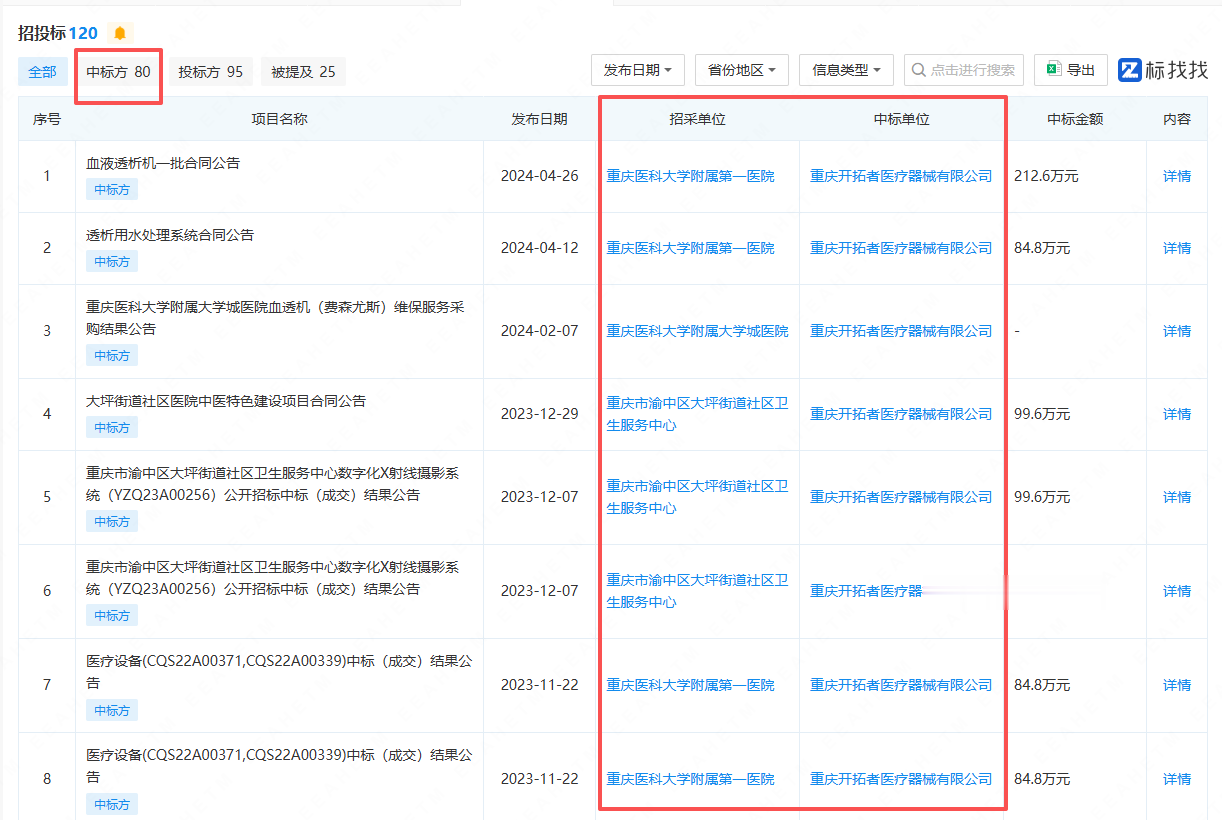
Task: Click project title 血液透析机一批合同公告
Action: pos(163,163)
